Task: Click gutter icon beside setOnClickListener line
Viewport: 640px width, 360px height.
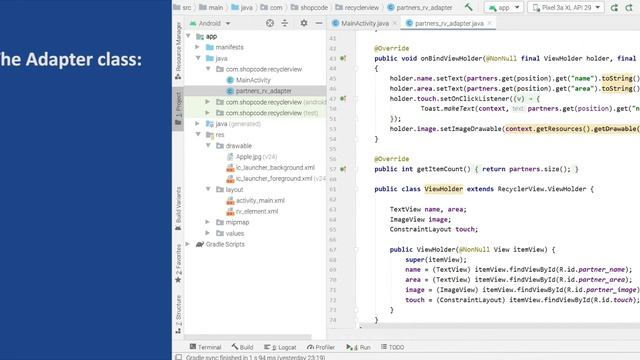Action: [x=343, y=98]
